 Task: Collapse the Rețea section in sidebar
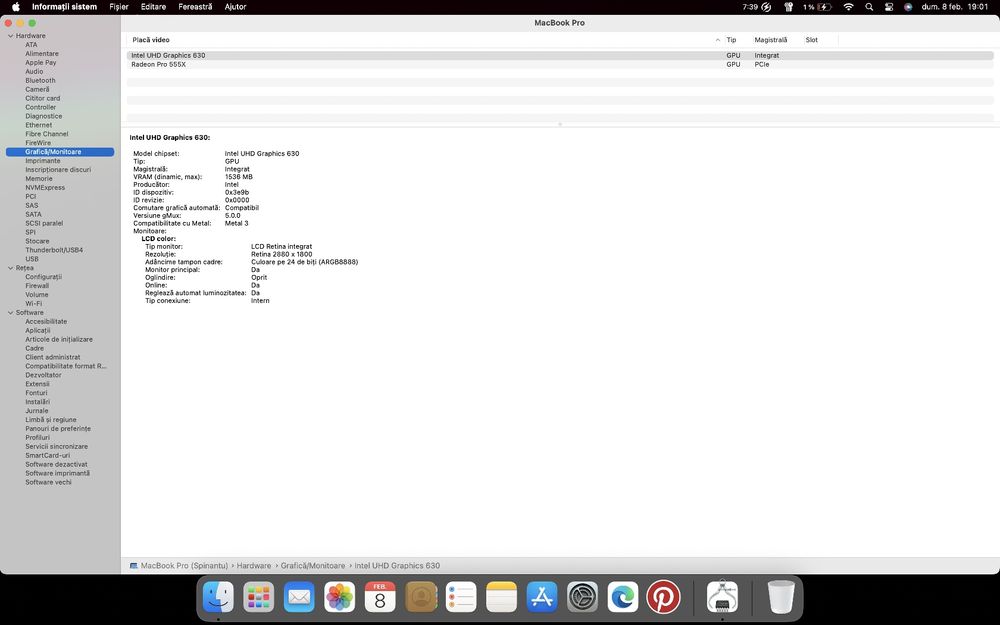(11, 268)
